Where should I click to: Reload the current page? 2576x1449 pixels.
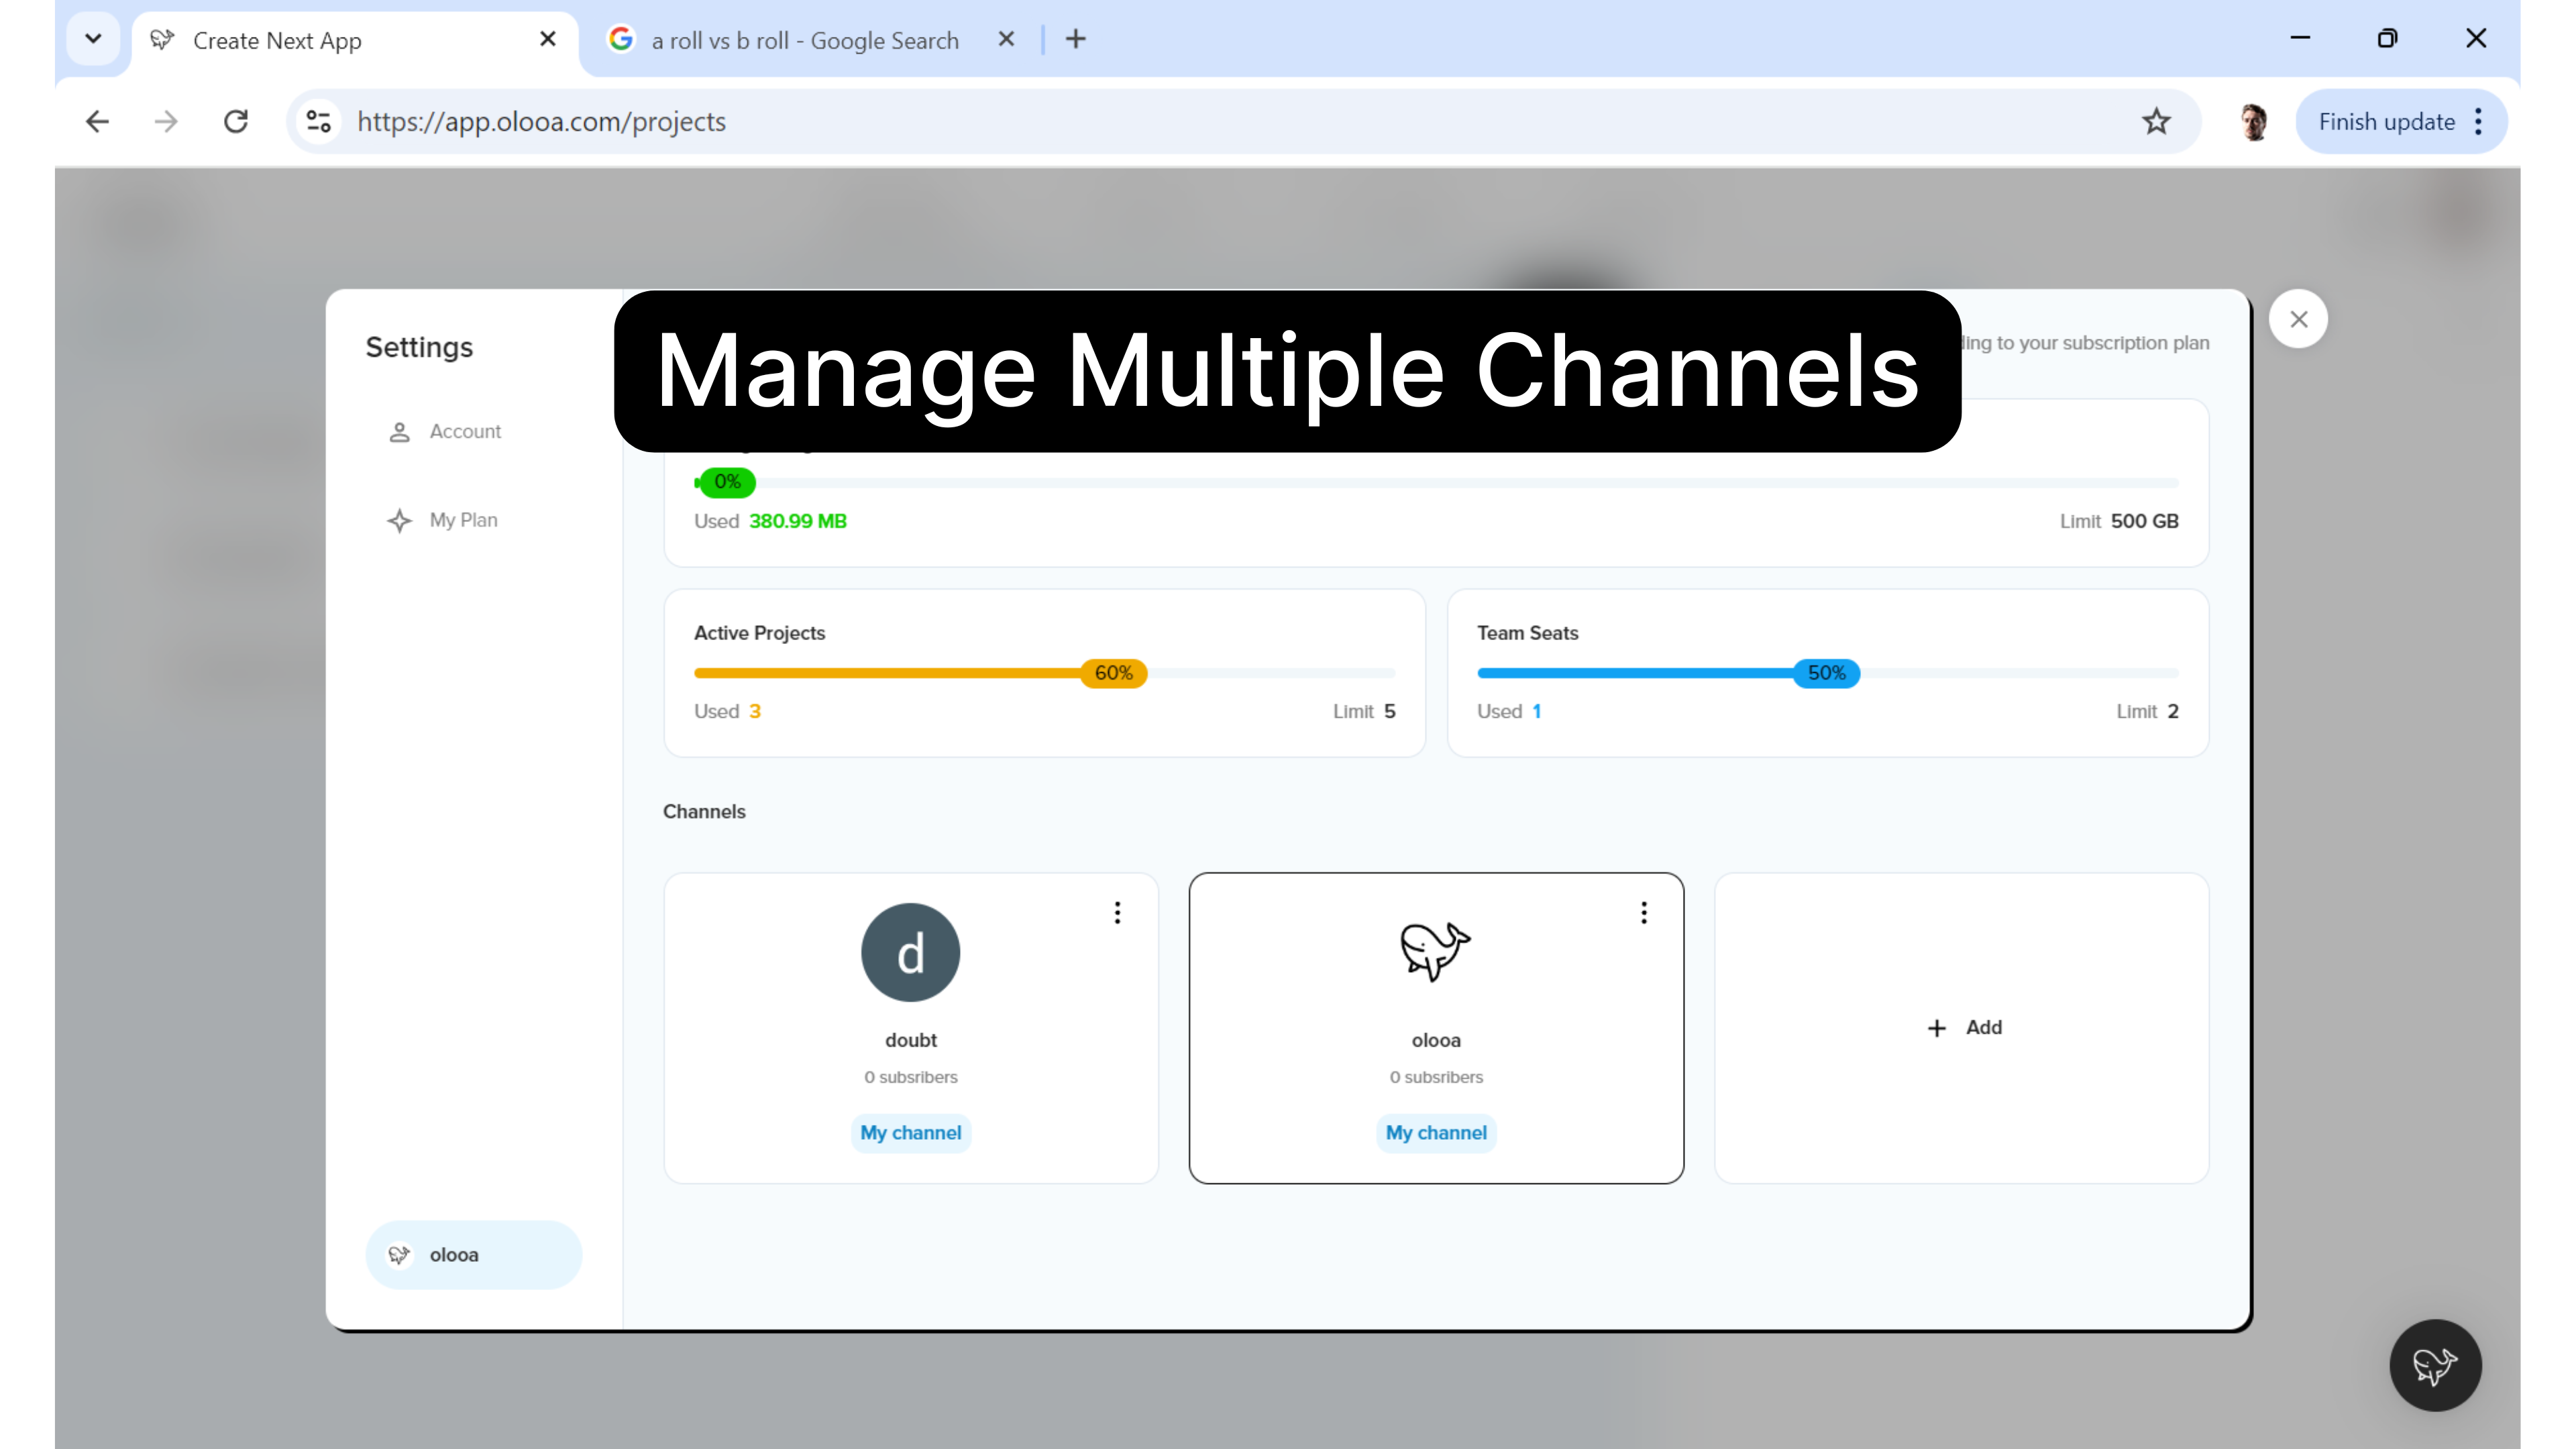tap(236, 122)
